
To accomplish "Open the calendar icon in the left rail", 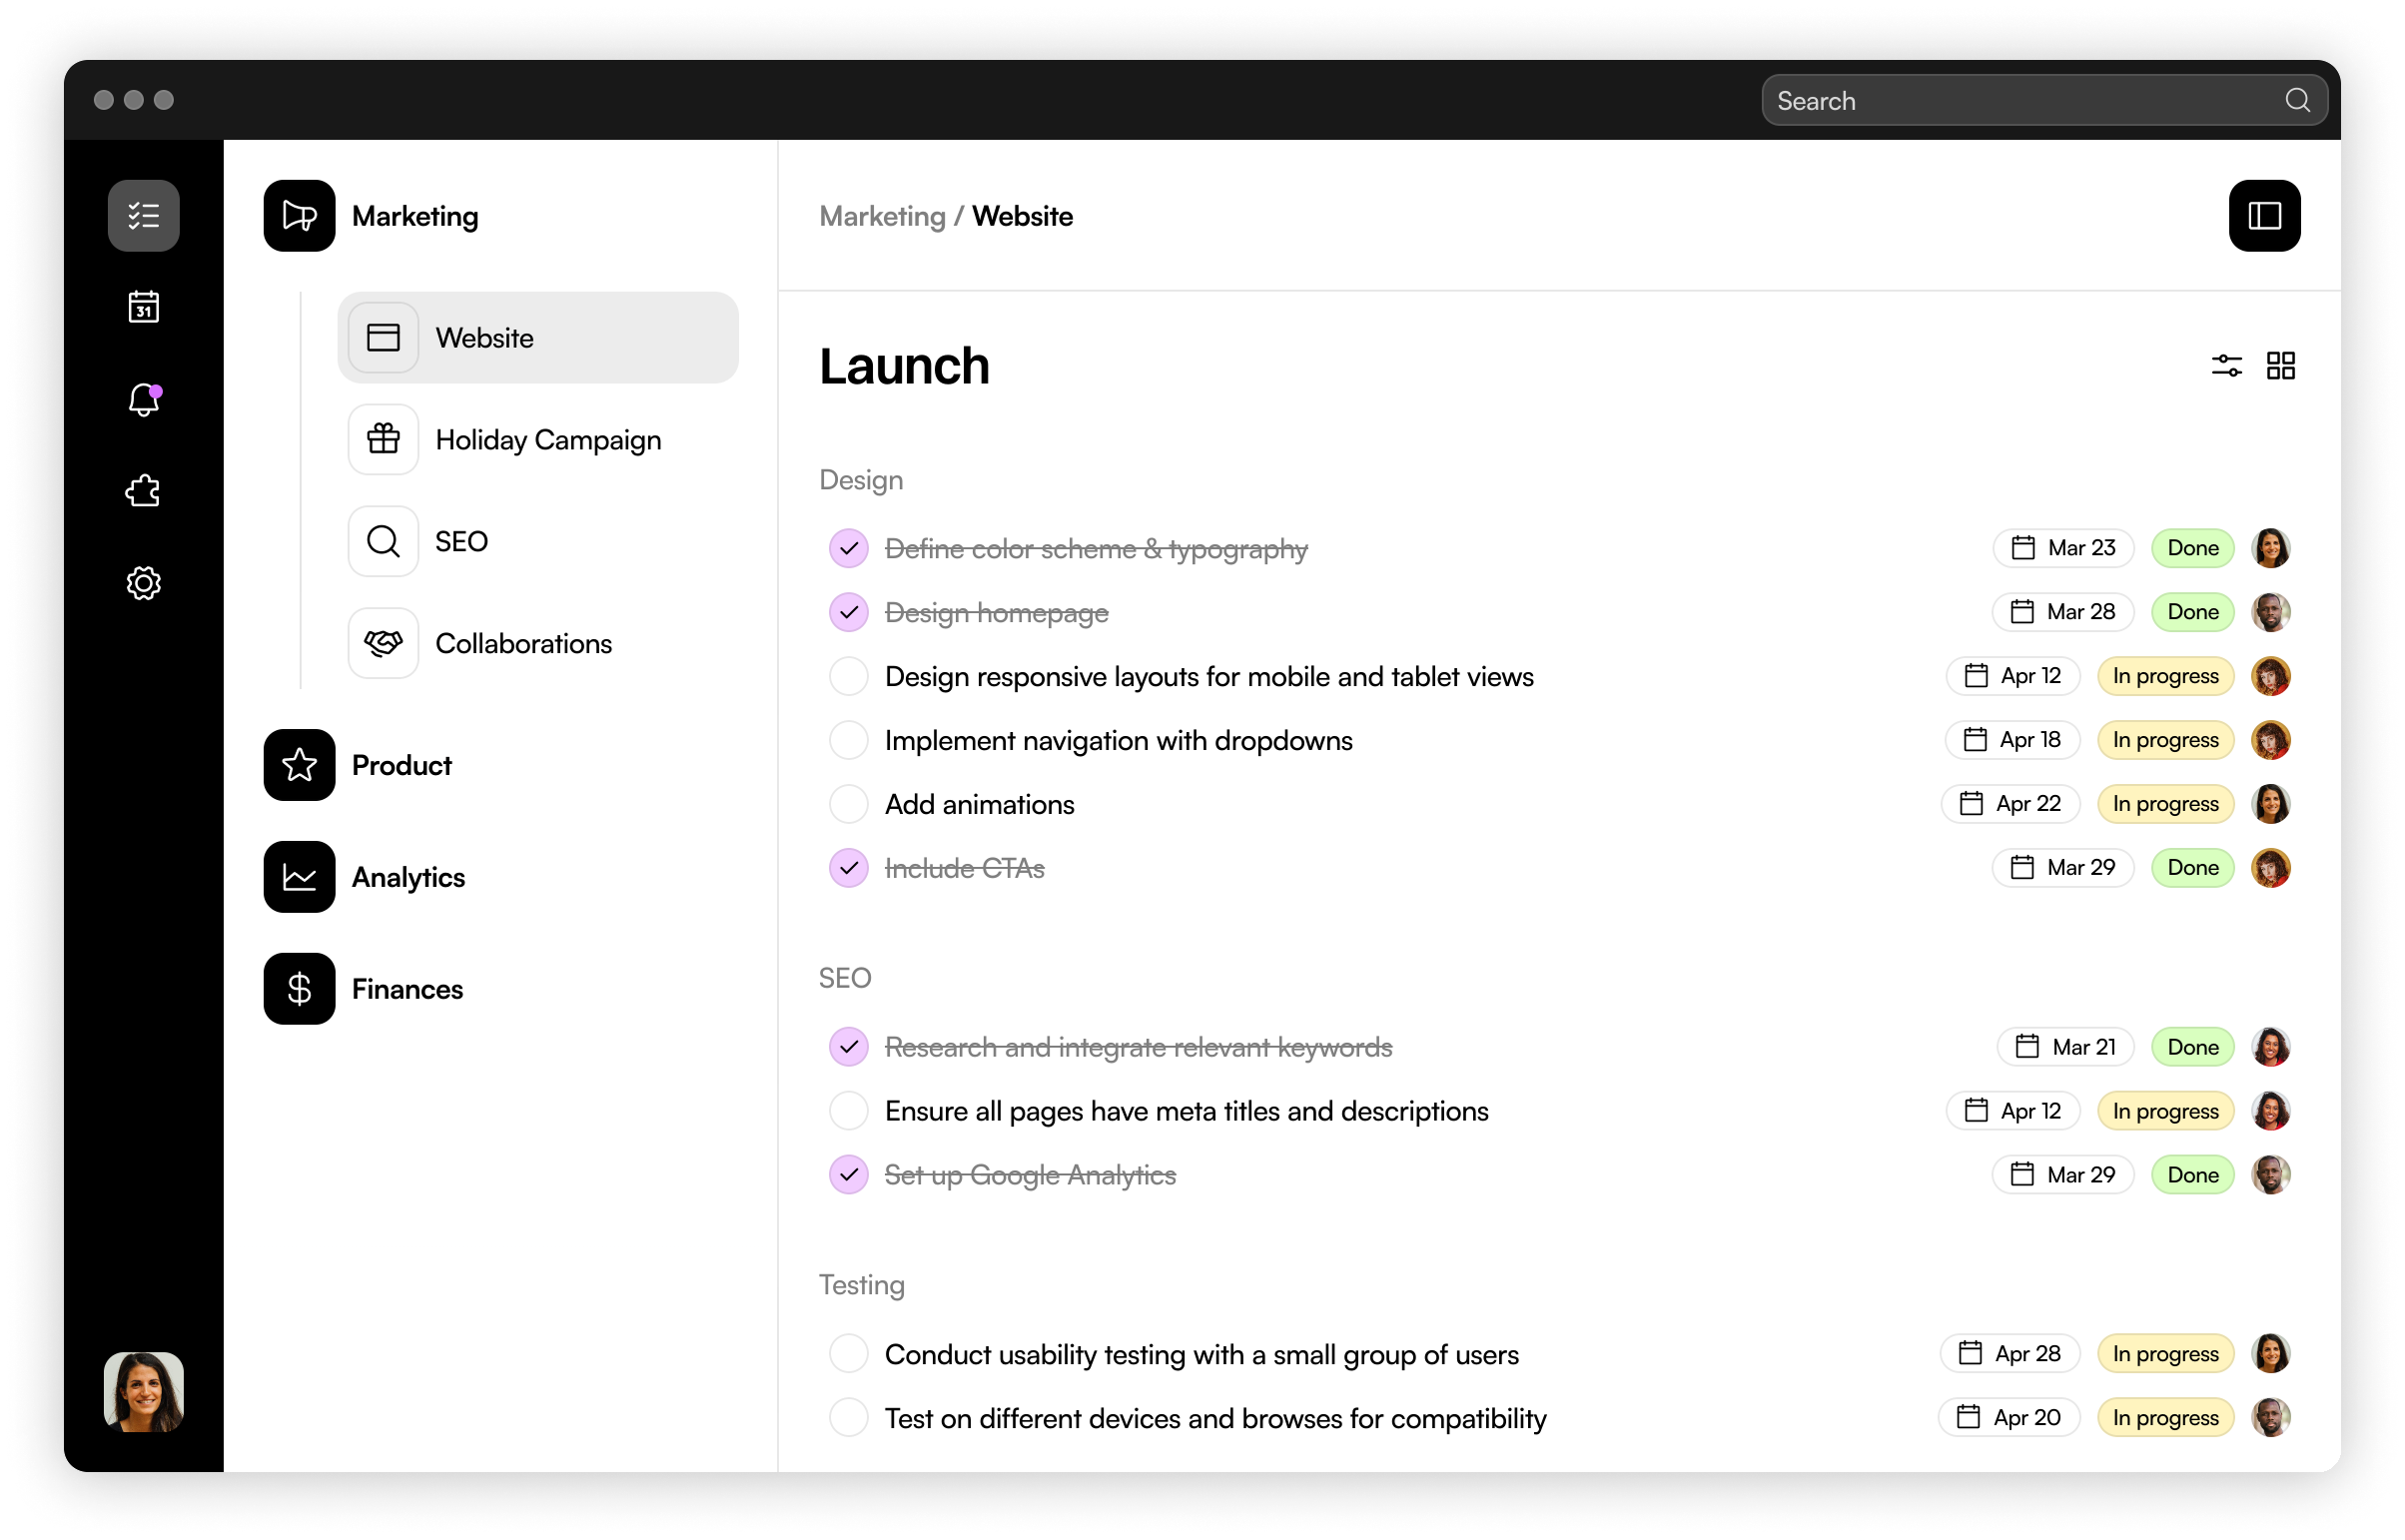I will (x=144, y=307).
